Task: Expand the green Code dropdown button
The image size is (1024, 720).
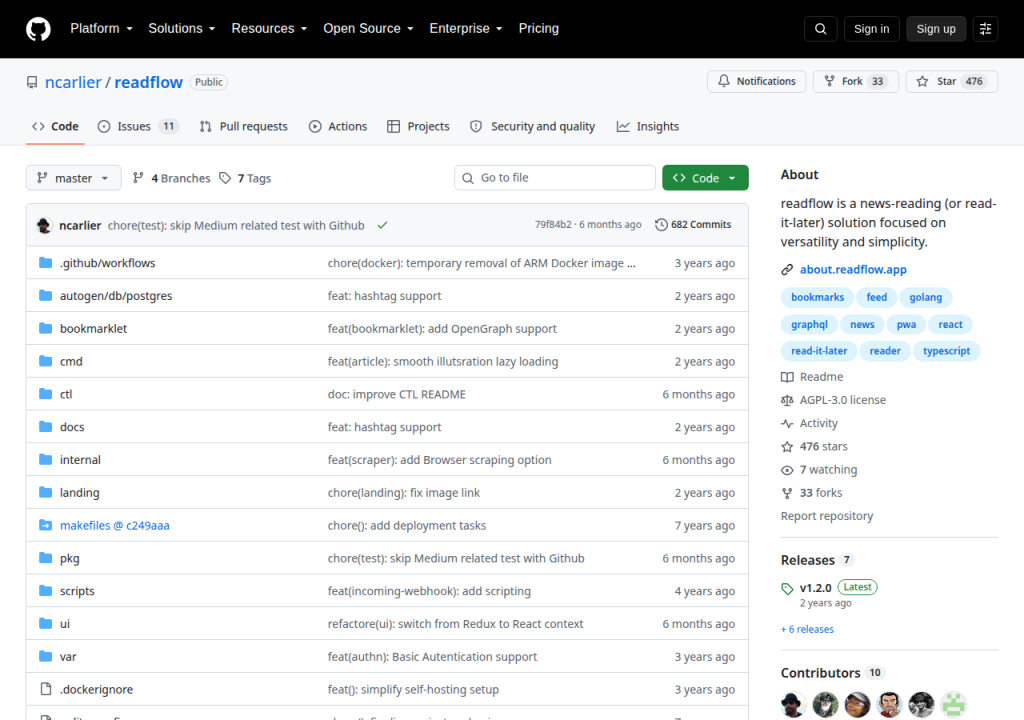Action: pyautogui.click(x=705, y=178)
